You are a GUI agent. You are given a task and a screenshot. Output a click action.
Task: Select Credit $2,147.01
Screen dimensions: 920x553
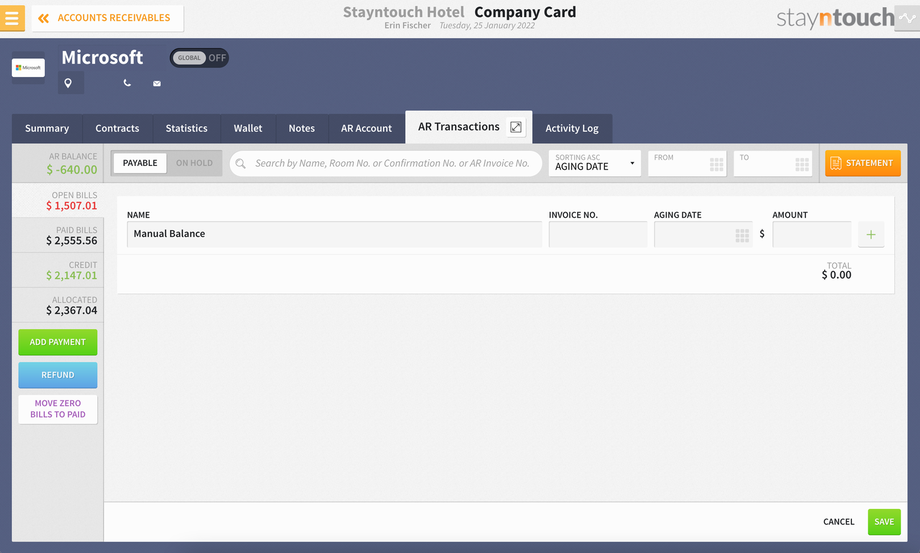click(x=58, y=270)
